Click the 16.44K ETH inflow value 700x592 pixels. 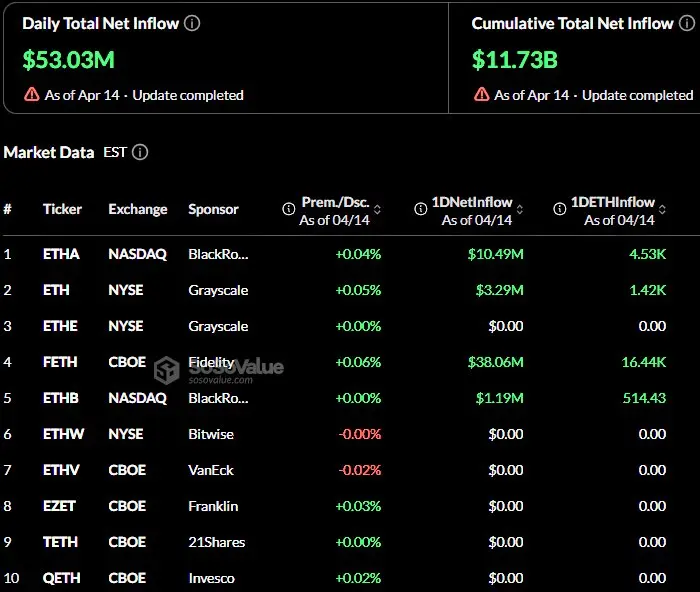pos(644,362)
